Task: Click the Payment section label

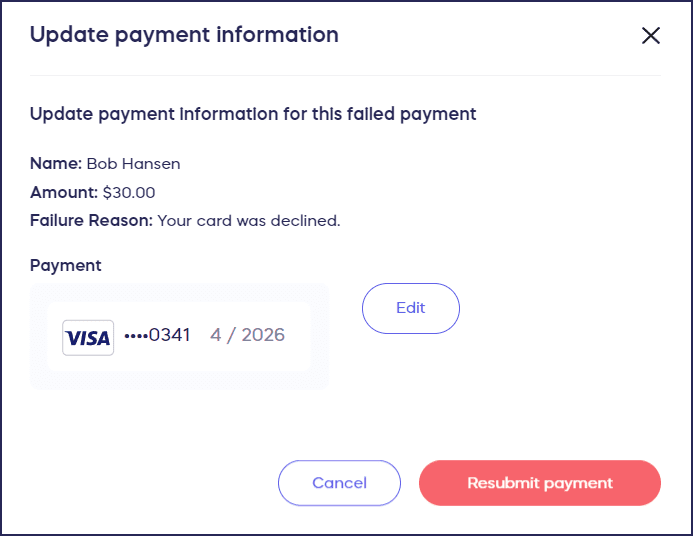Action: (x=66, y=265)
